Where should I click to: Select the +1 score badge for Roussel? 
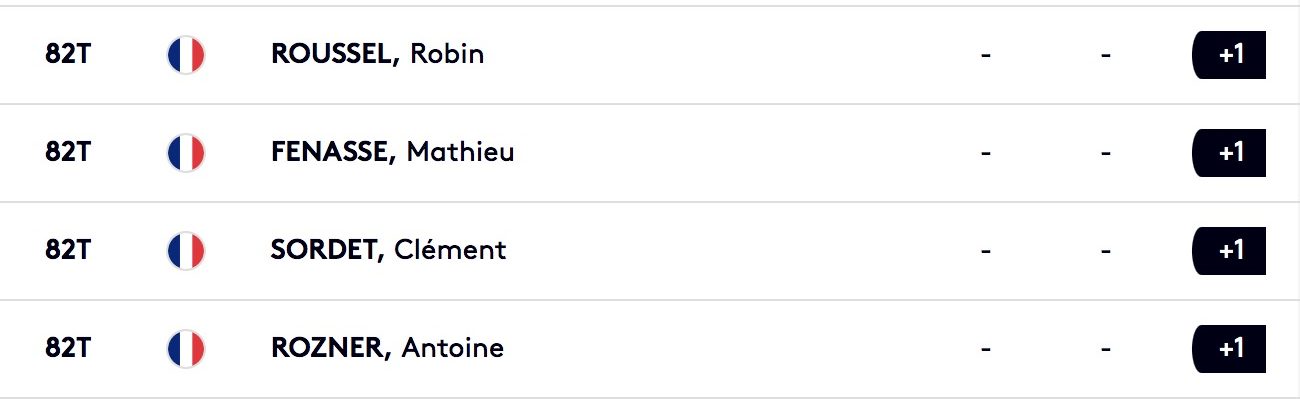1230,54
